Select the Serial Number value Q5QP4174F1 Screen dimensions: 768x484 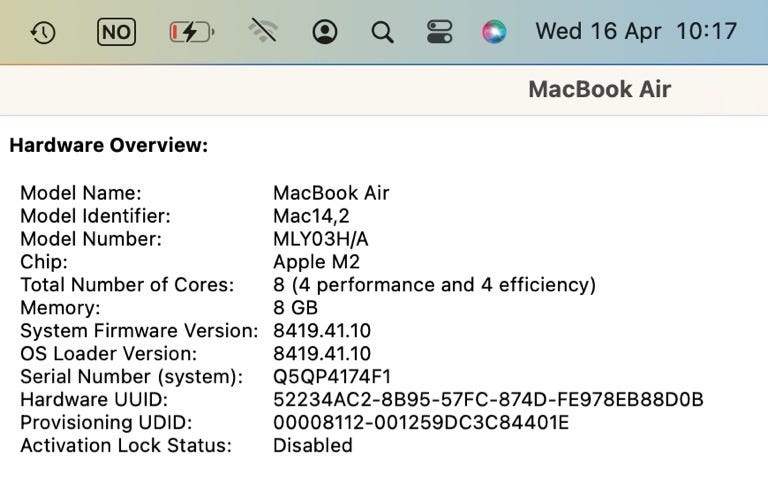point(331,377)
